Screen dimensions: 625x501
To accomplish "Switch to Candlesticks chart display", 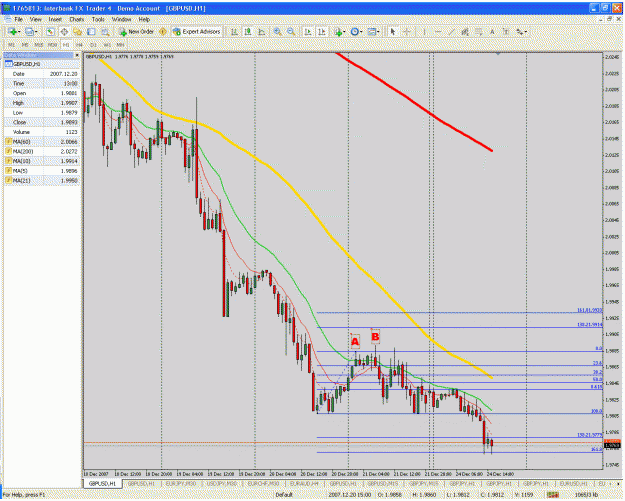I will click(248, 32).
